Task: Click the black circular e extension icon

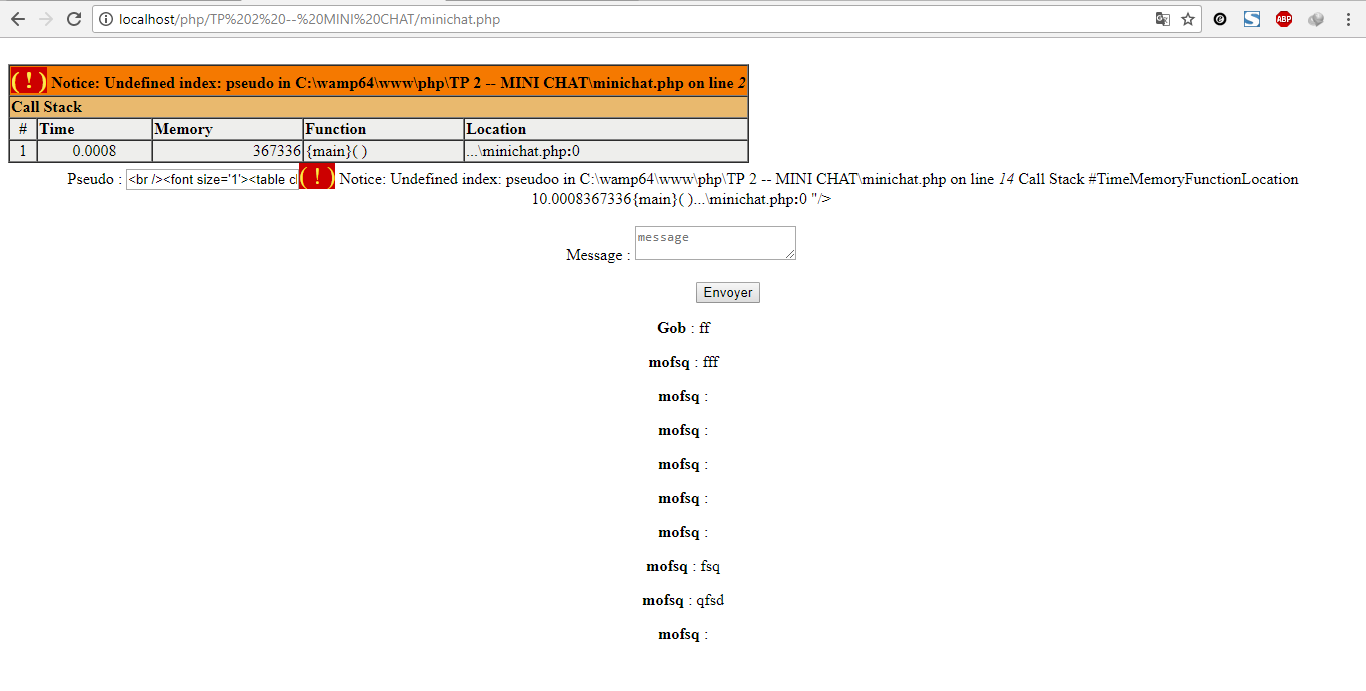Action: pos(1219,19)
